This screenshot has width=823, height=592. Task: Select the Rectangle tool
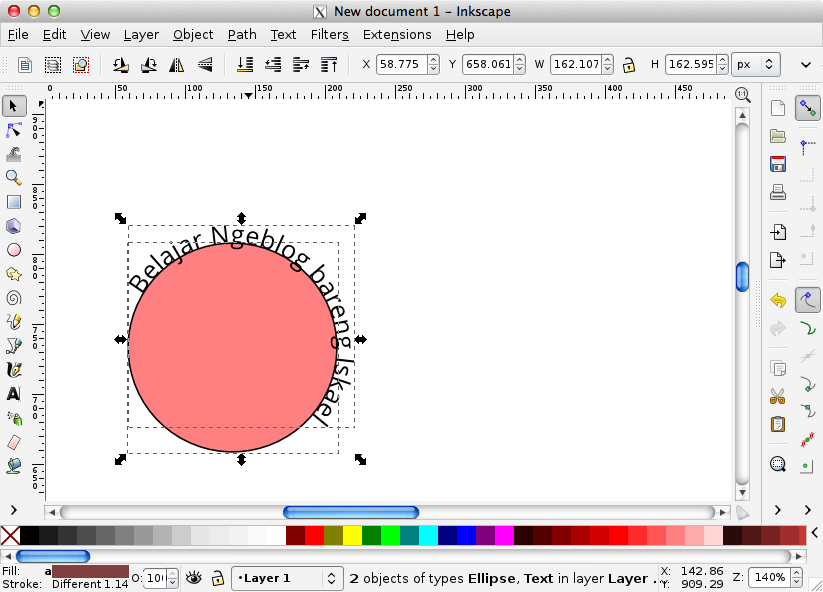(14, 202)
